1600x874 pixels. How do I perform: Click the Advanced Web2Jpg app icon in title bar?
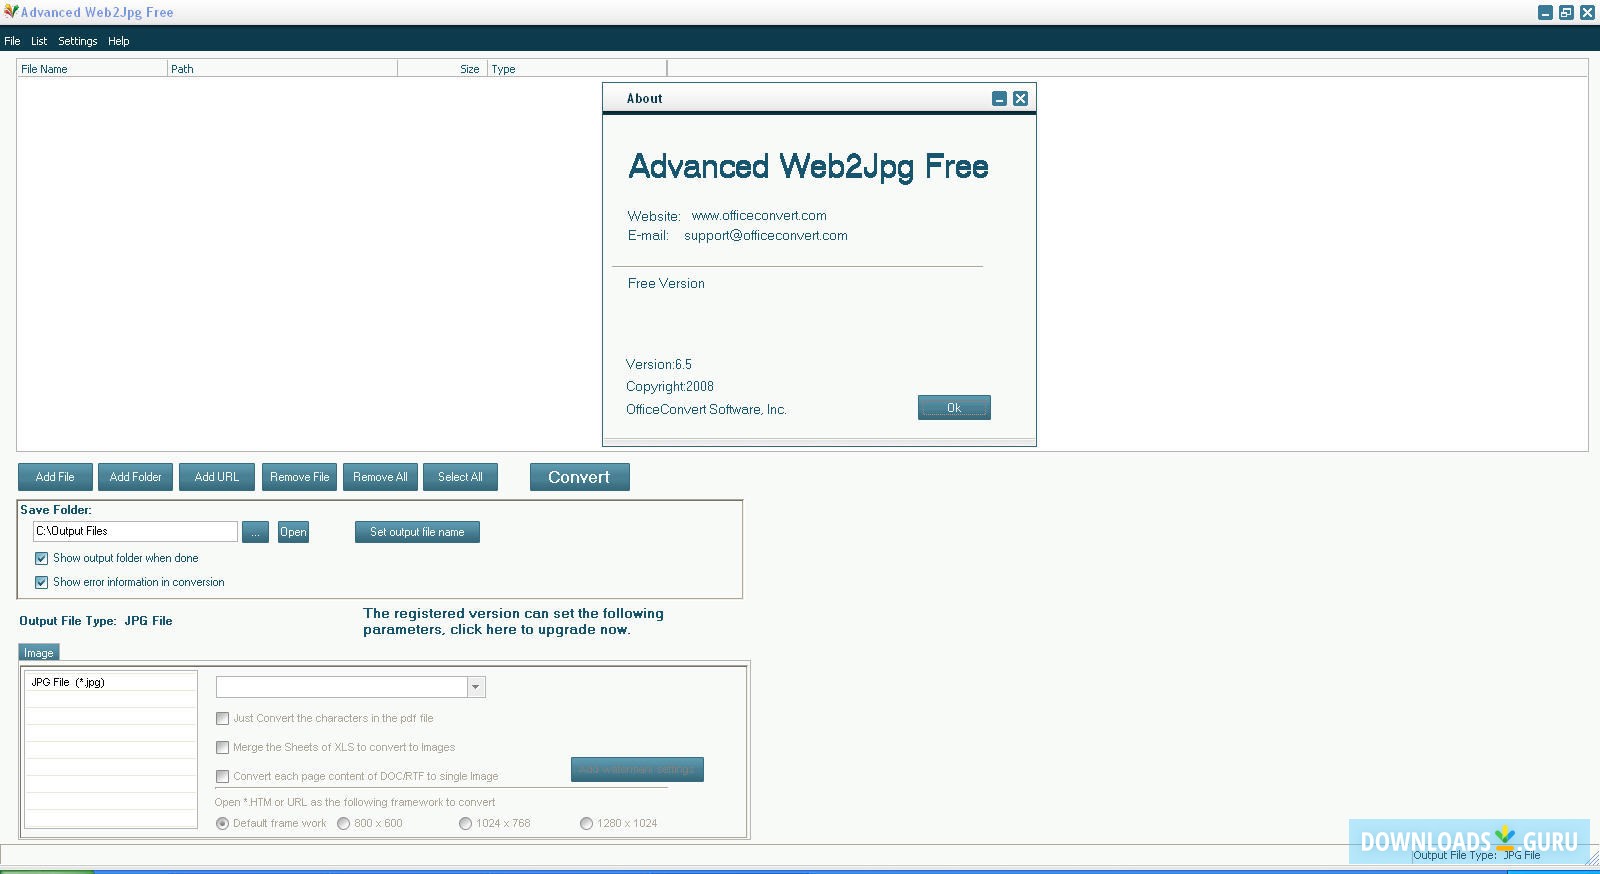click(11, 12)
